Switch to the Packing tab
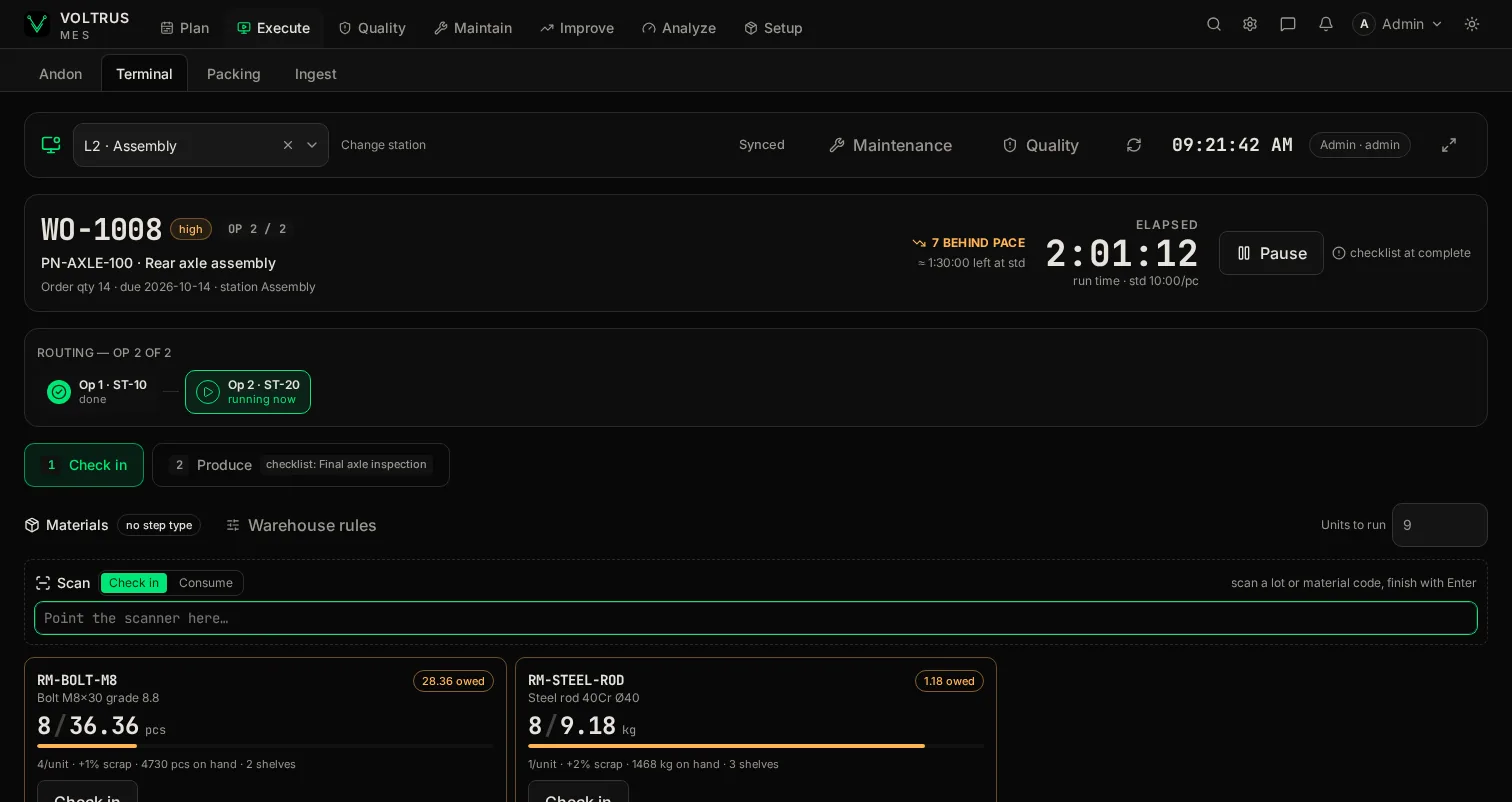This screenshot has height=802, width=1512. [234, 74]
